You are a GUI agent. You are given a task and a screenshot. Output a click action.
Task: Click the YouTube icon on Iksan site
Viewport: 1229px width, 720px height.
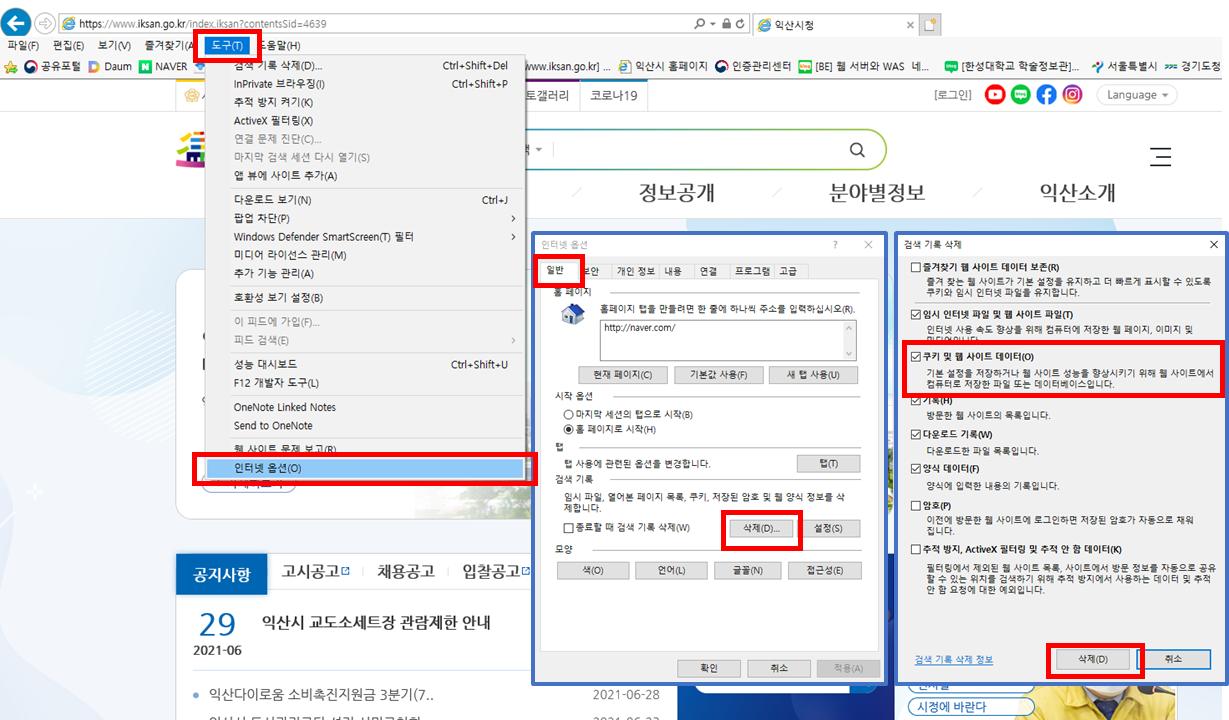995,95
